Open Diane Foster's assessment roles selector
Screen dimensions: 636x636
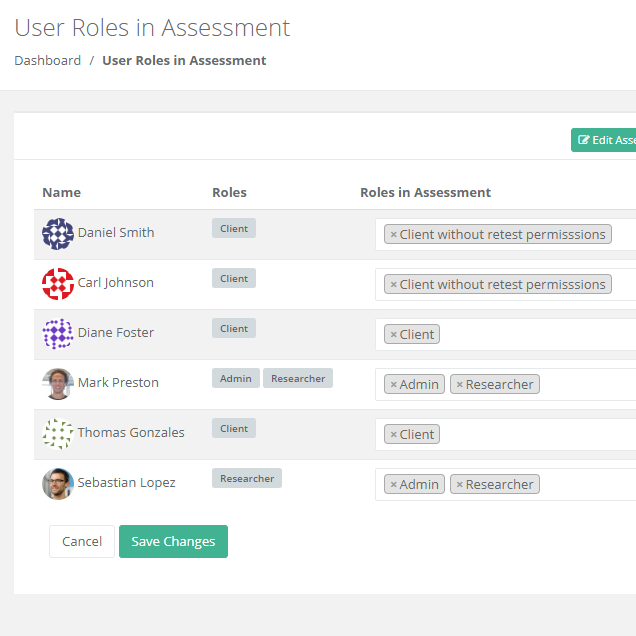(505, 335)
